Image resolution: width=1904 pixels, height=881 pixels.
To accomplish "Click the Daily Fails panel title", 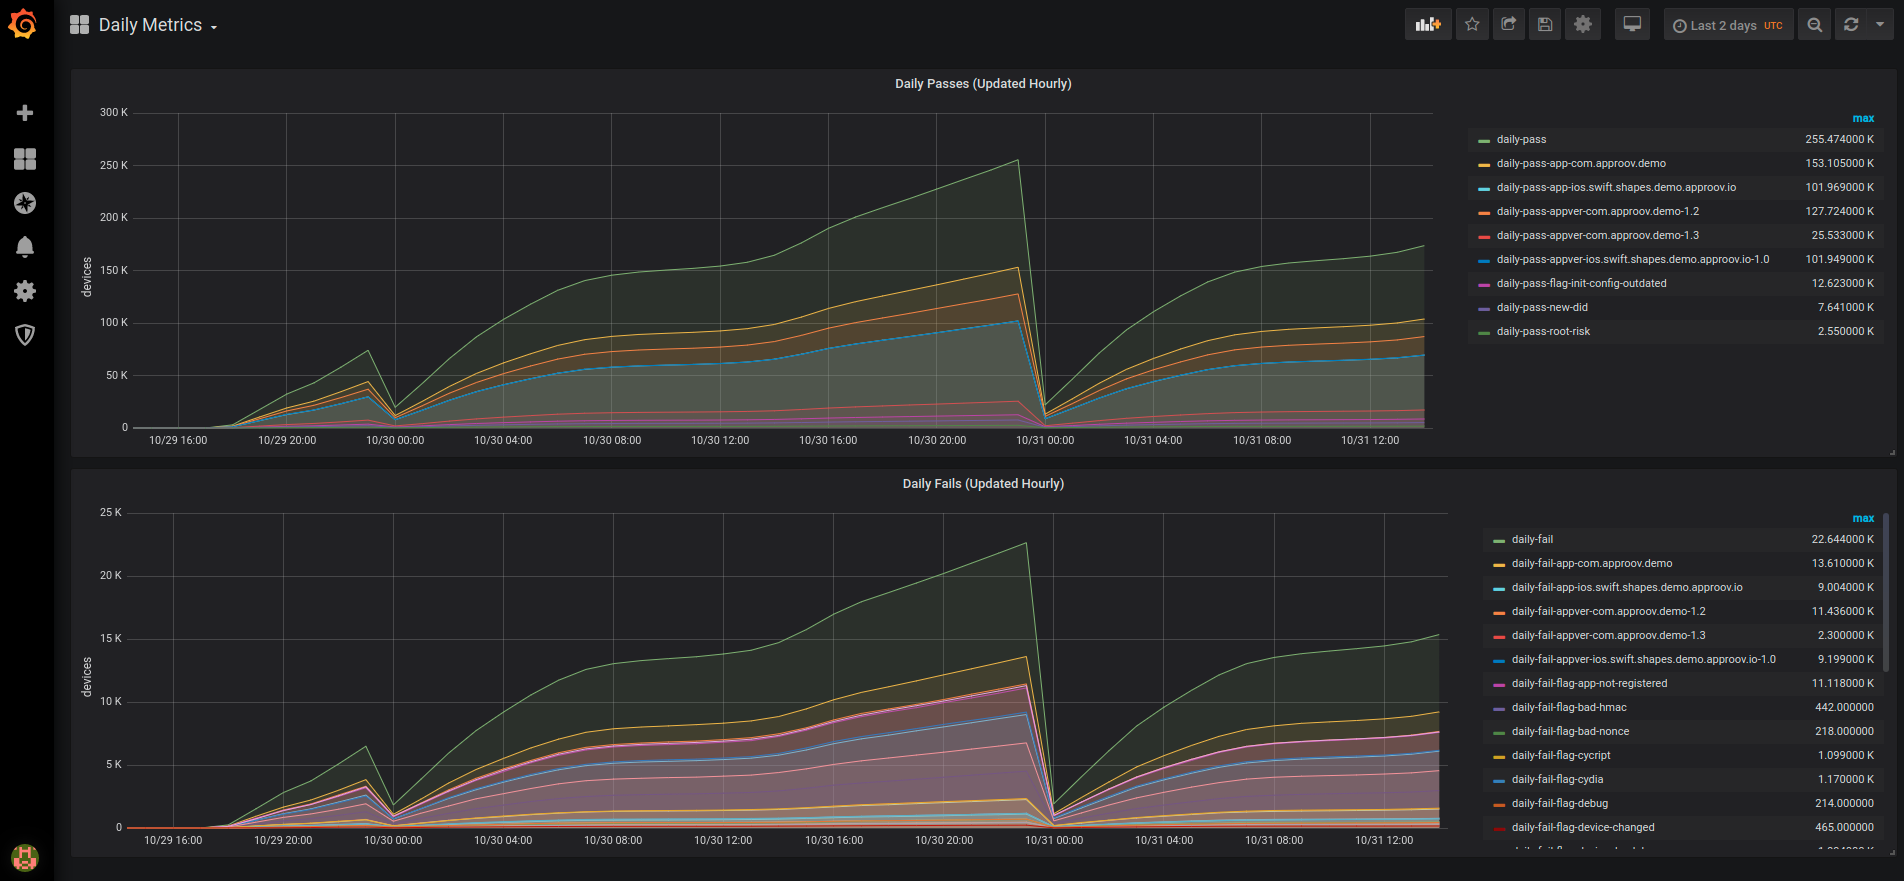I will point(982,484).
